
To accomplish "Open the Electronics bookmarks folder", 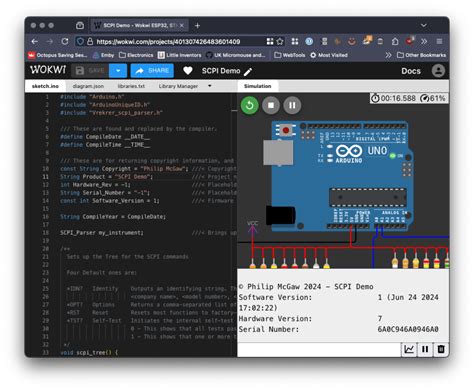I will tap(136, 55).
